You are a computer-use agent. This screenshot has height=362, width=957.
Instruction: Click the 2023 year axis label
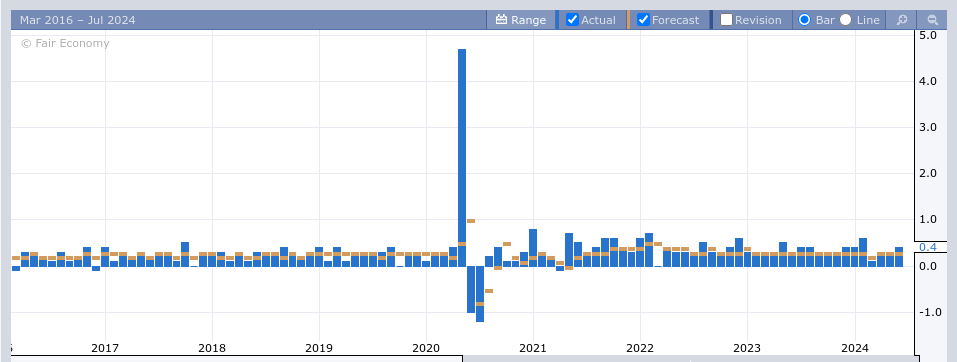(747, 348)
